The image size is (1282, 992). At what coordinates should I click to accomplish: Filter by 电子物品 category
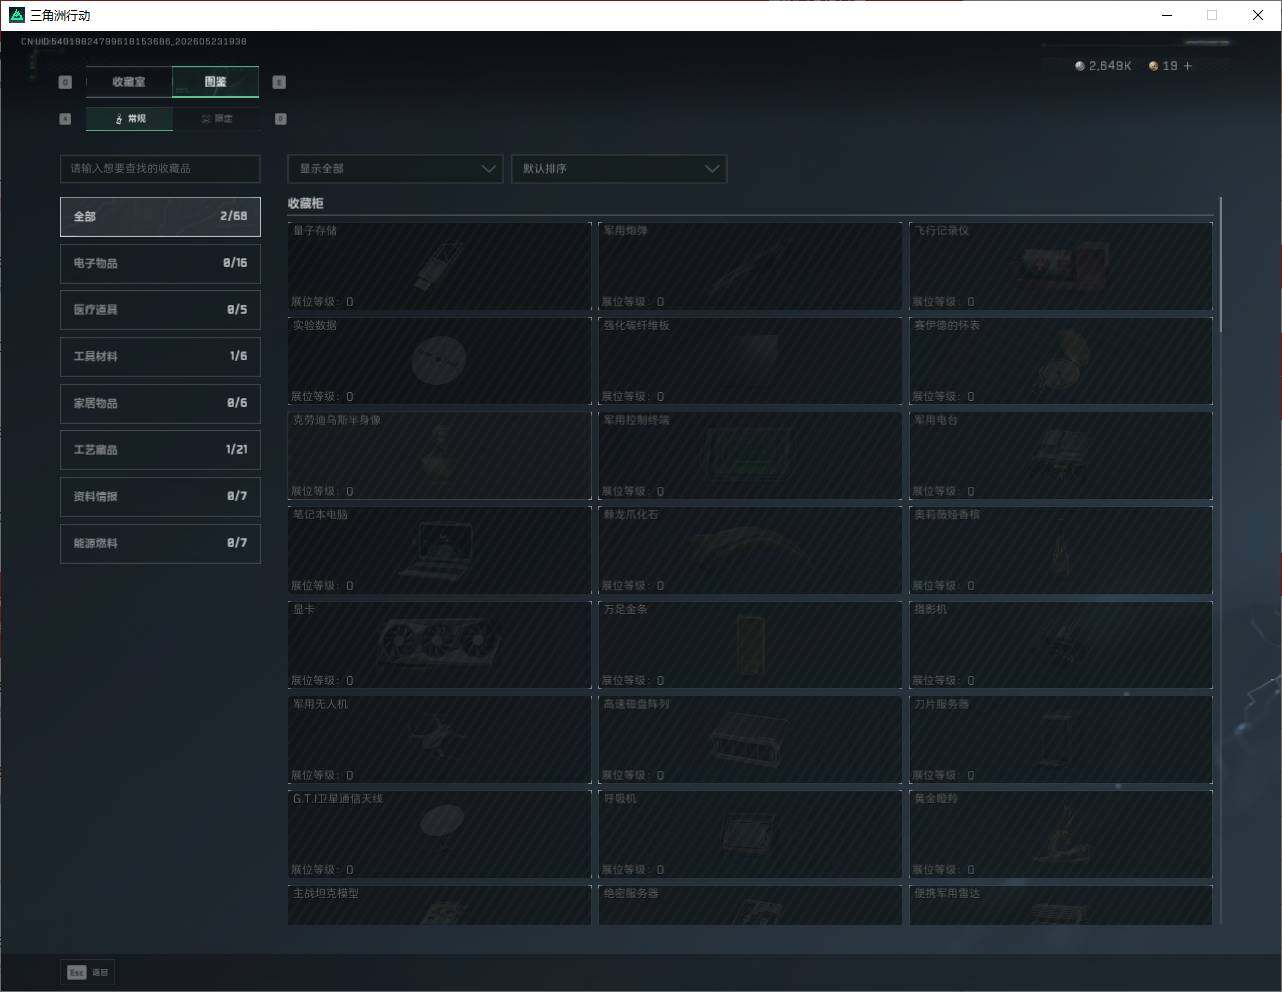[160, 263]
